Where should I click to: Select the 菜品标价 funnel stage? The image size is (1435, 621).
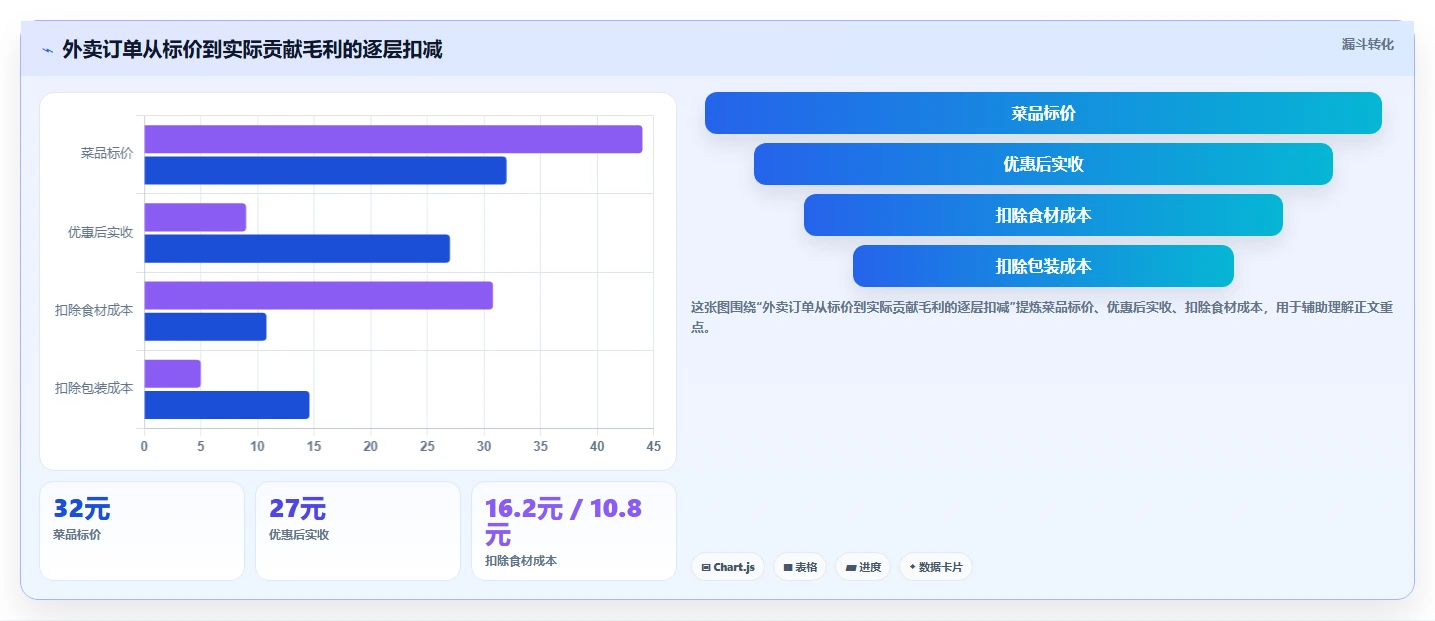pyautogui.click(x=1043, y=113)
